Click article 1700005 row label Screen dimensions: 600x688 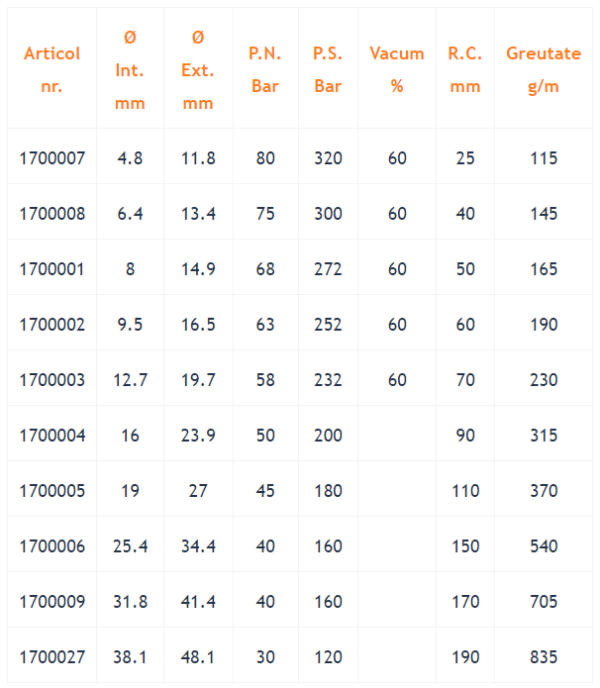pyautogui.click(x=52, y=491)
